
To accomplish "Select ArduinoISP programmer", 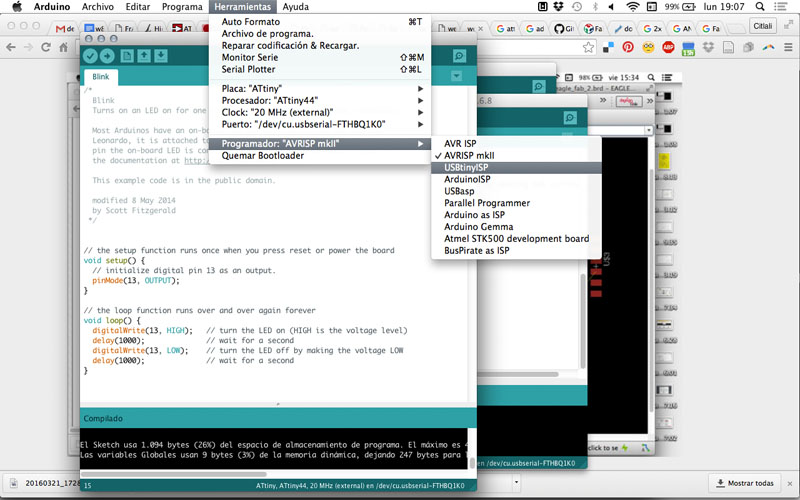I will pos(516,179).
